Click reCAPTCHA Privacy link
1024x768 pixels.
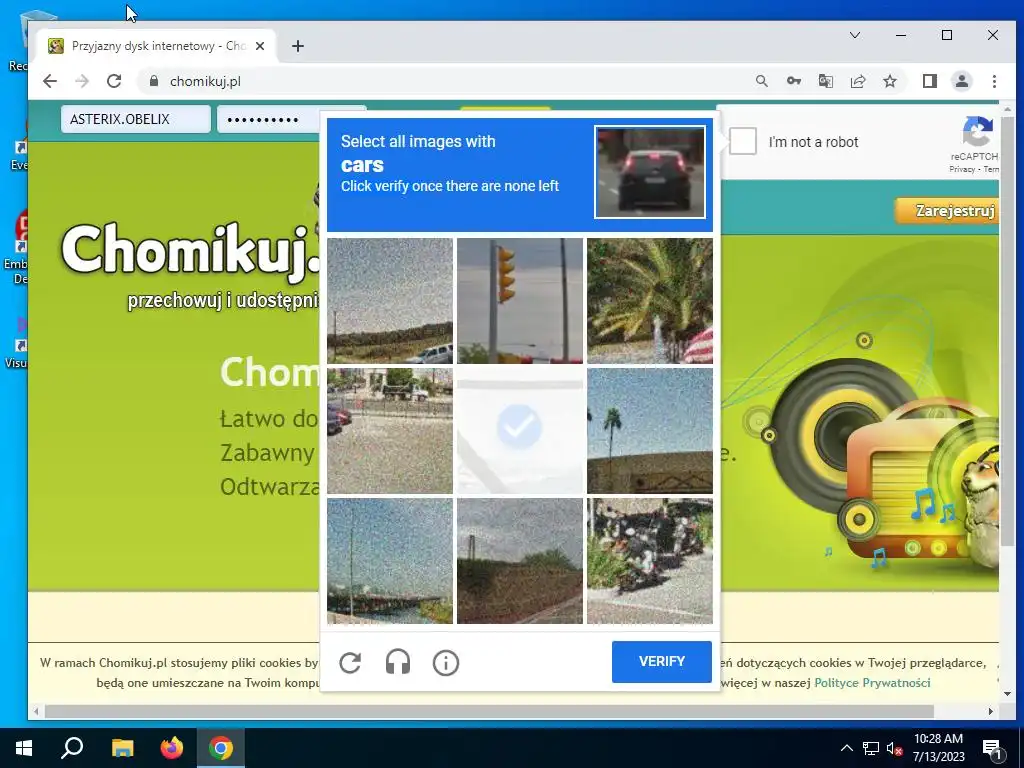pos(961,169)
